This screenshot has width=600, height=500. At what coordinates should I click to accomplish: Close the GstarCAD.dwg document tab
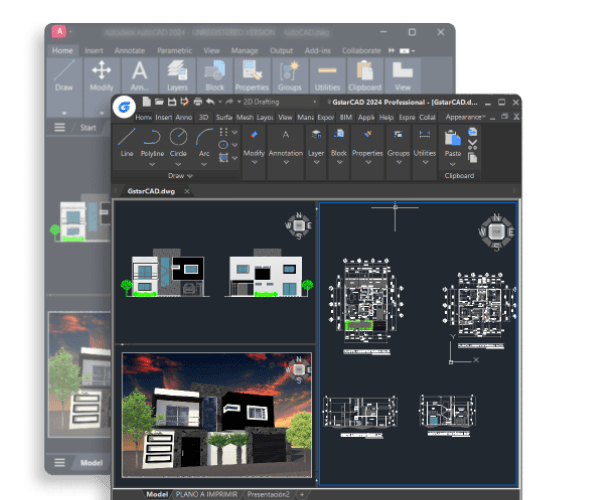(x=187, y=191)
